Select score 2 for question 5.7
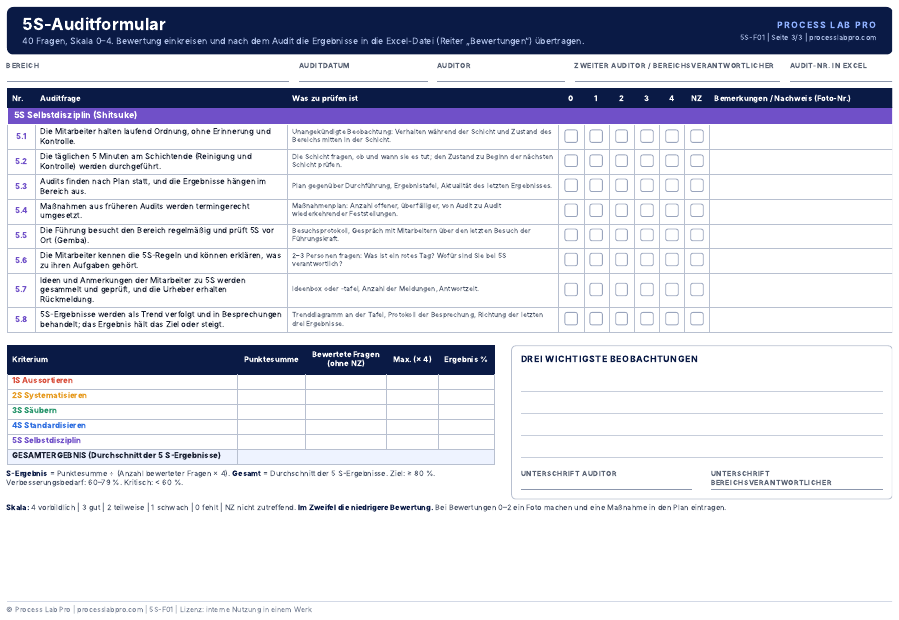This screenshot has height=620, width=899. click(x=621, y=290)
